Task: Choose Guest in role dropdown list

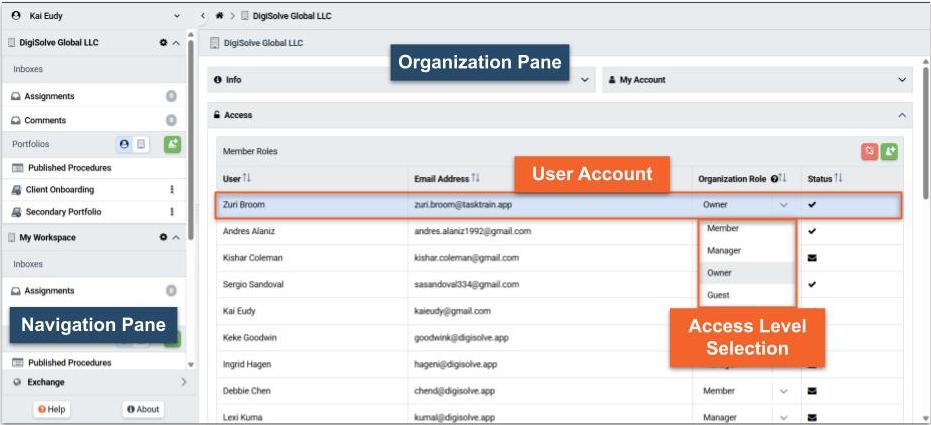Action: tap(747, 295)
